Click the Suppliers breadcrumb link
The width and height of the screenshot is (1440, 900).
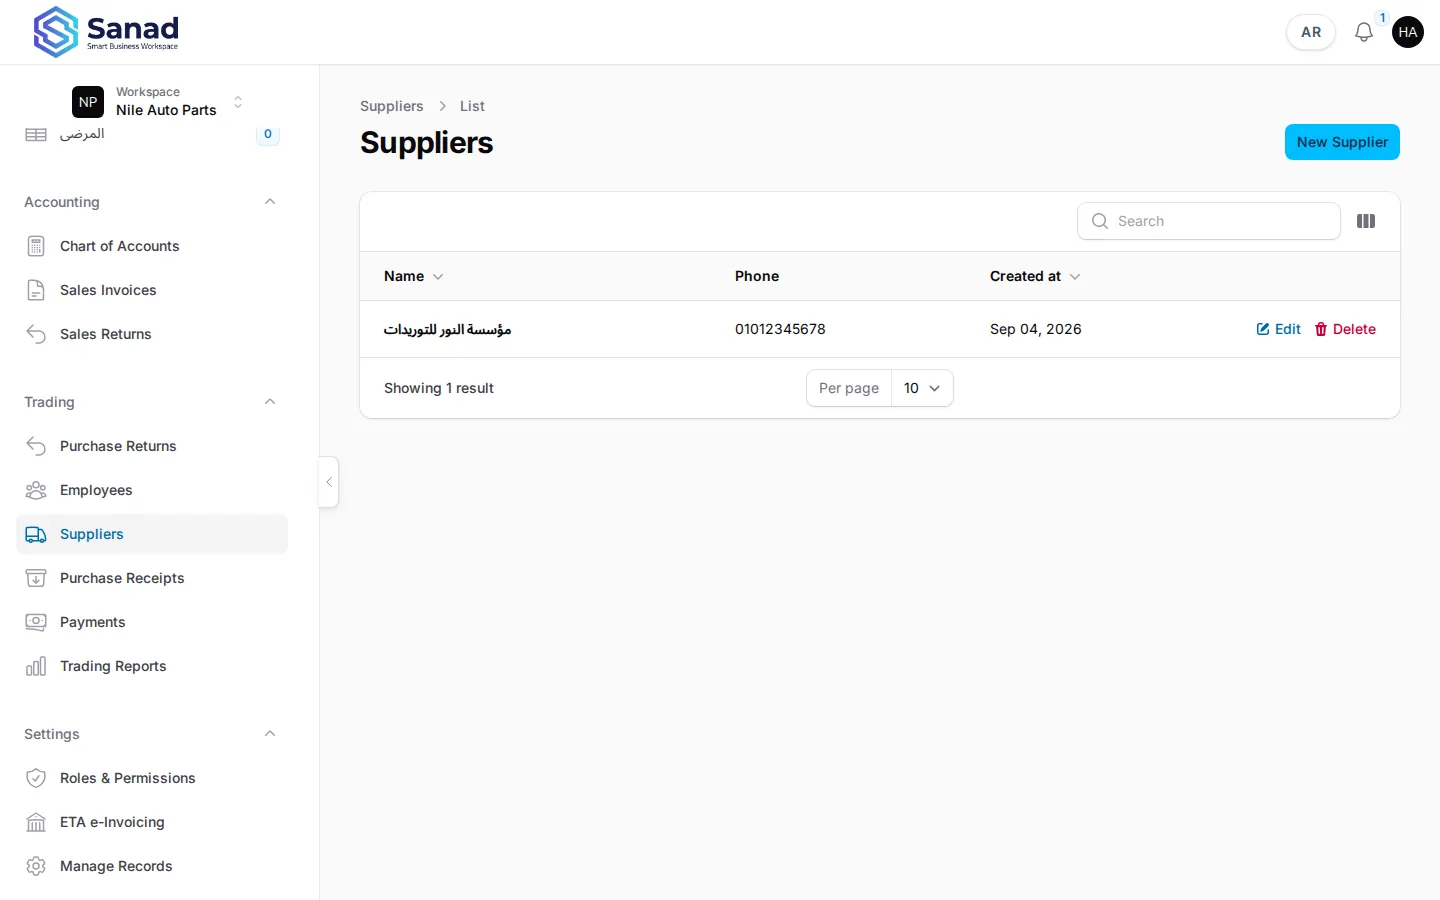tap(392, 106)
